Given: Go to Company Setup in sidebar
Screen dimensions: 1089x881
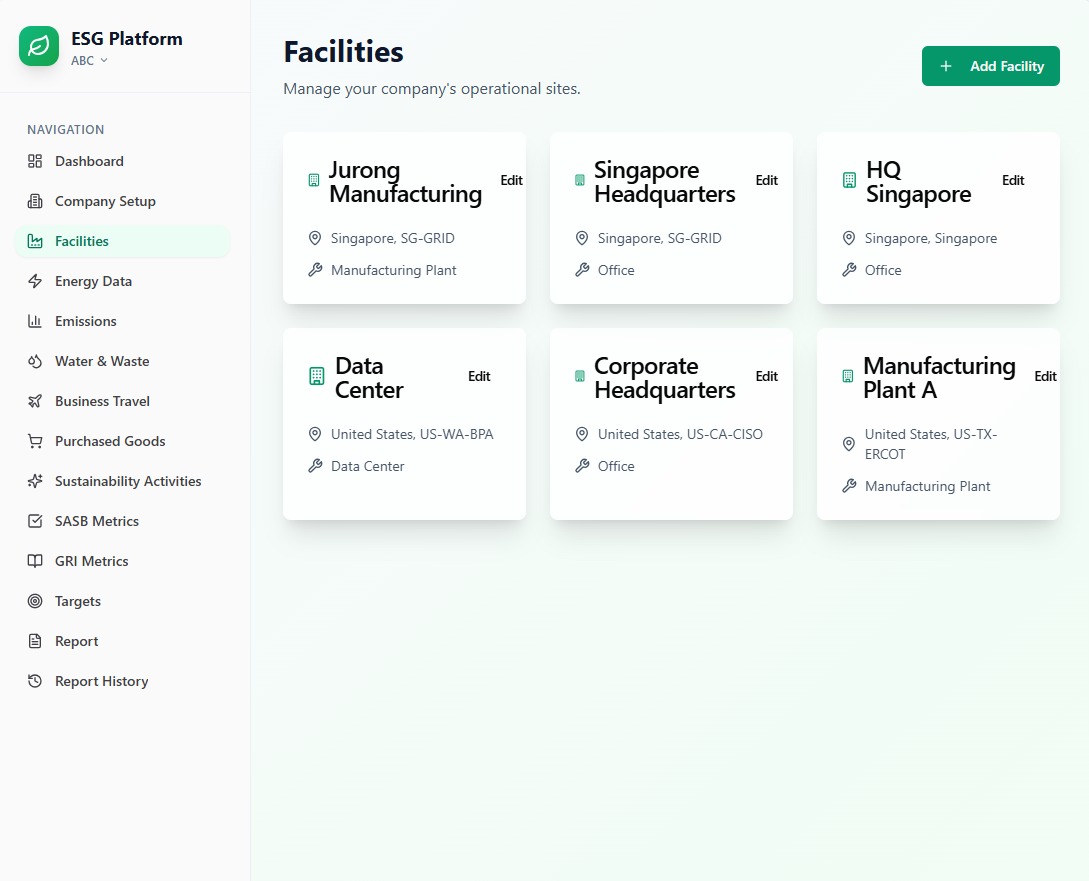Looking at the screenshot, I should tap(105, 201).
